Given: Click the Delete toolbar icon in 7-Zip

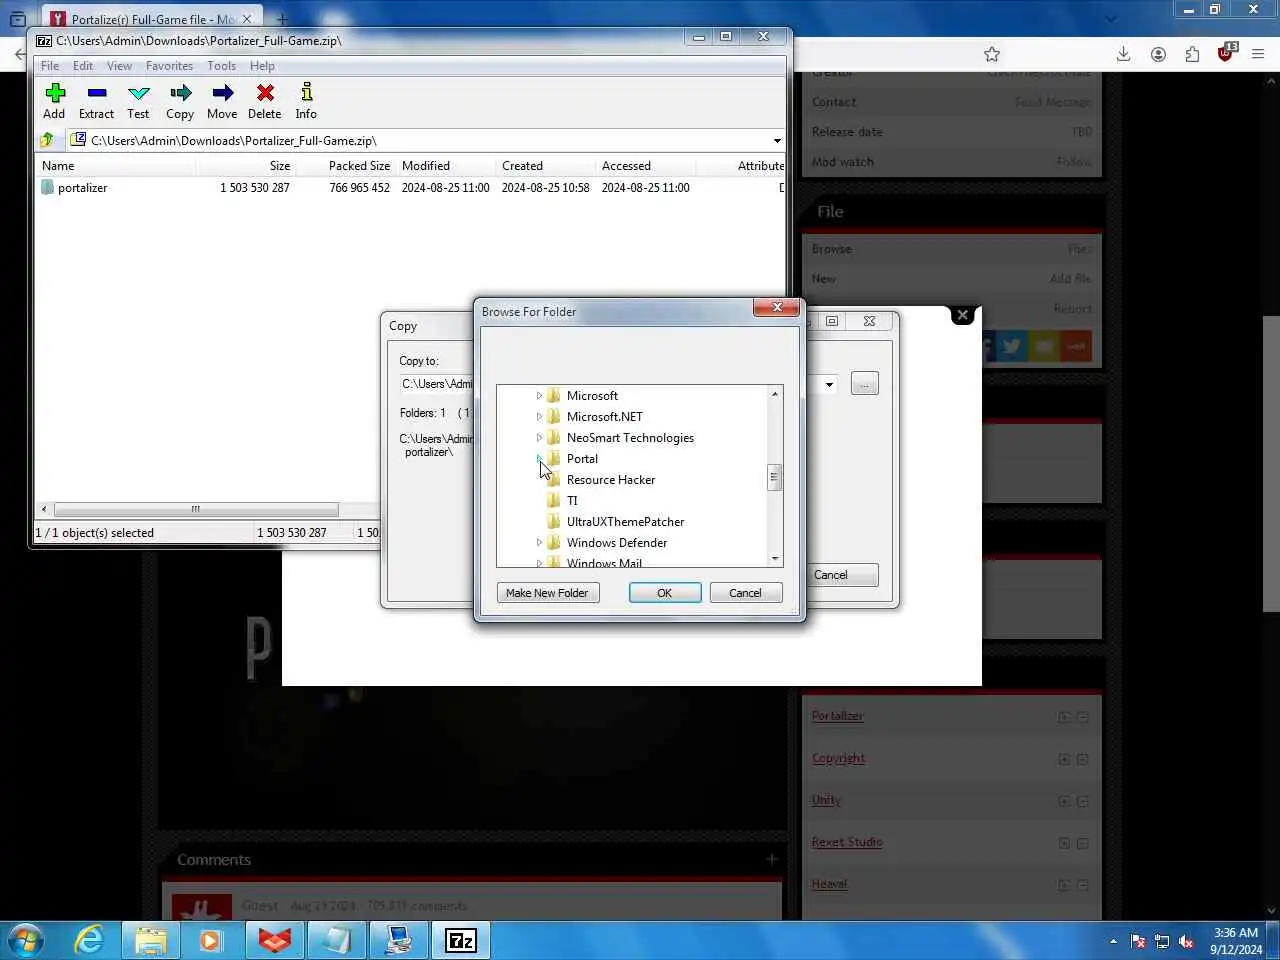Looking at the screenshot, I should click(x=265, y=101).
